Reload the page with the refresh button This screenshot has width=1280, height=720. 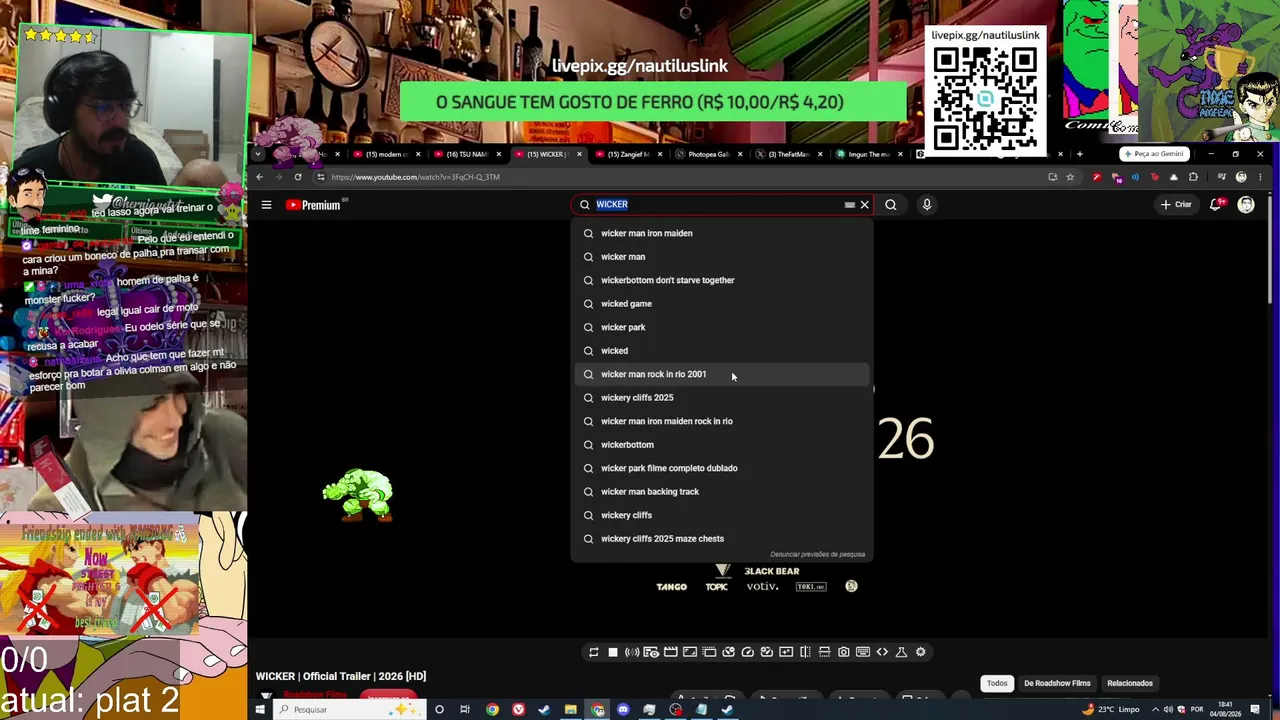[x=298, y=177]
